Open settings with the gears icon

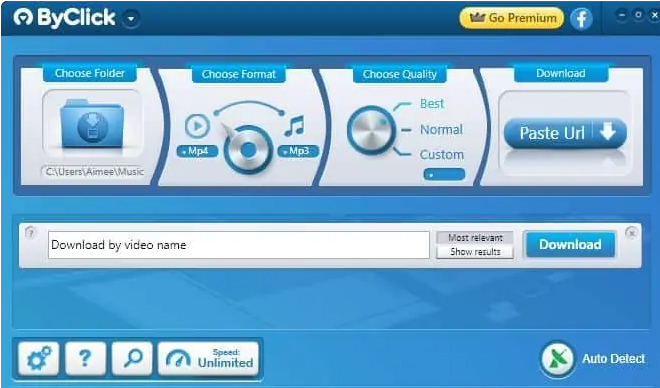tap(39, 359)
